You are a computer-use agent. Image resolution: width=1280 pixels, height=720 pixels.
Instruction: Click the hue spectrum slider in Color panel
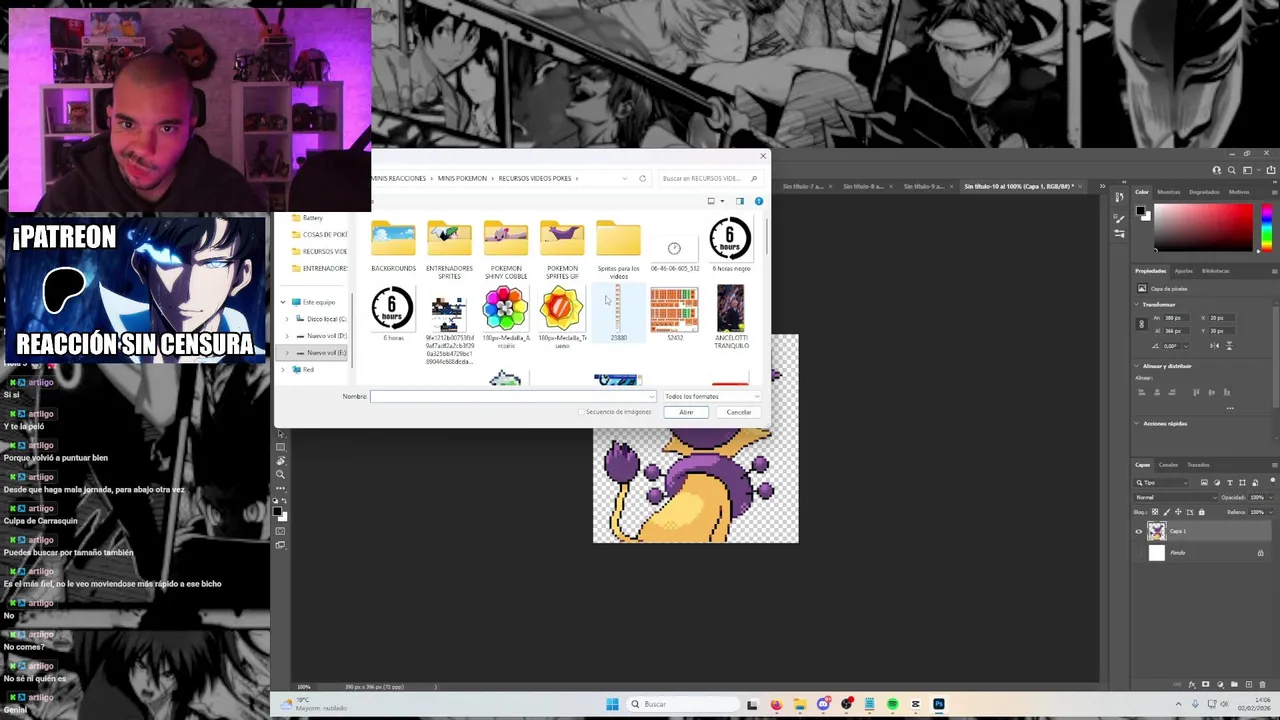pos(1266,227)
